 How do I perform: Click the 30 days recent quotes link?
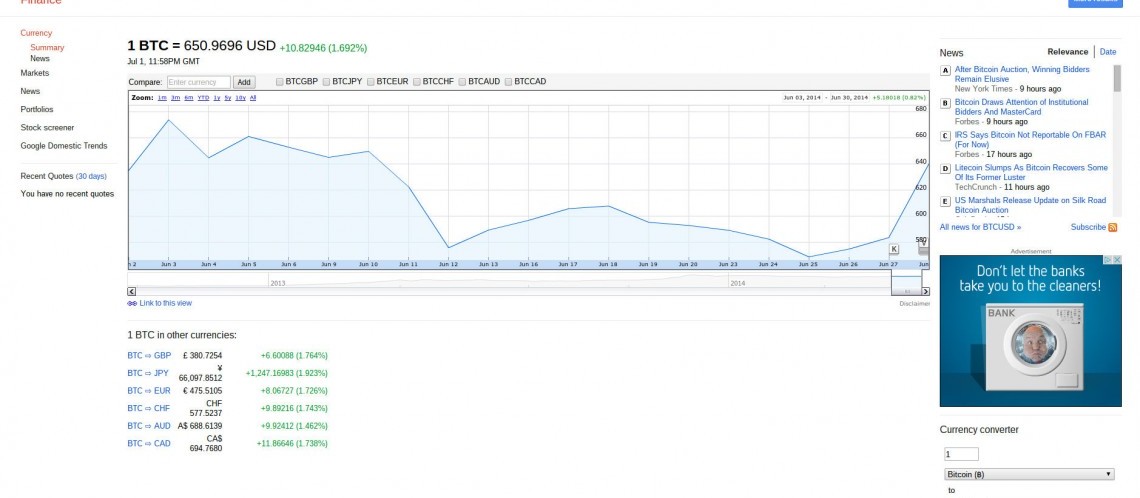[x=92, y=177]
